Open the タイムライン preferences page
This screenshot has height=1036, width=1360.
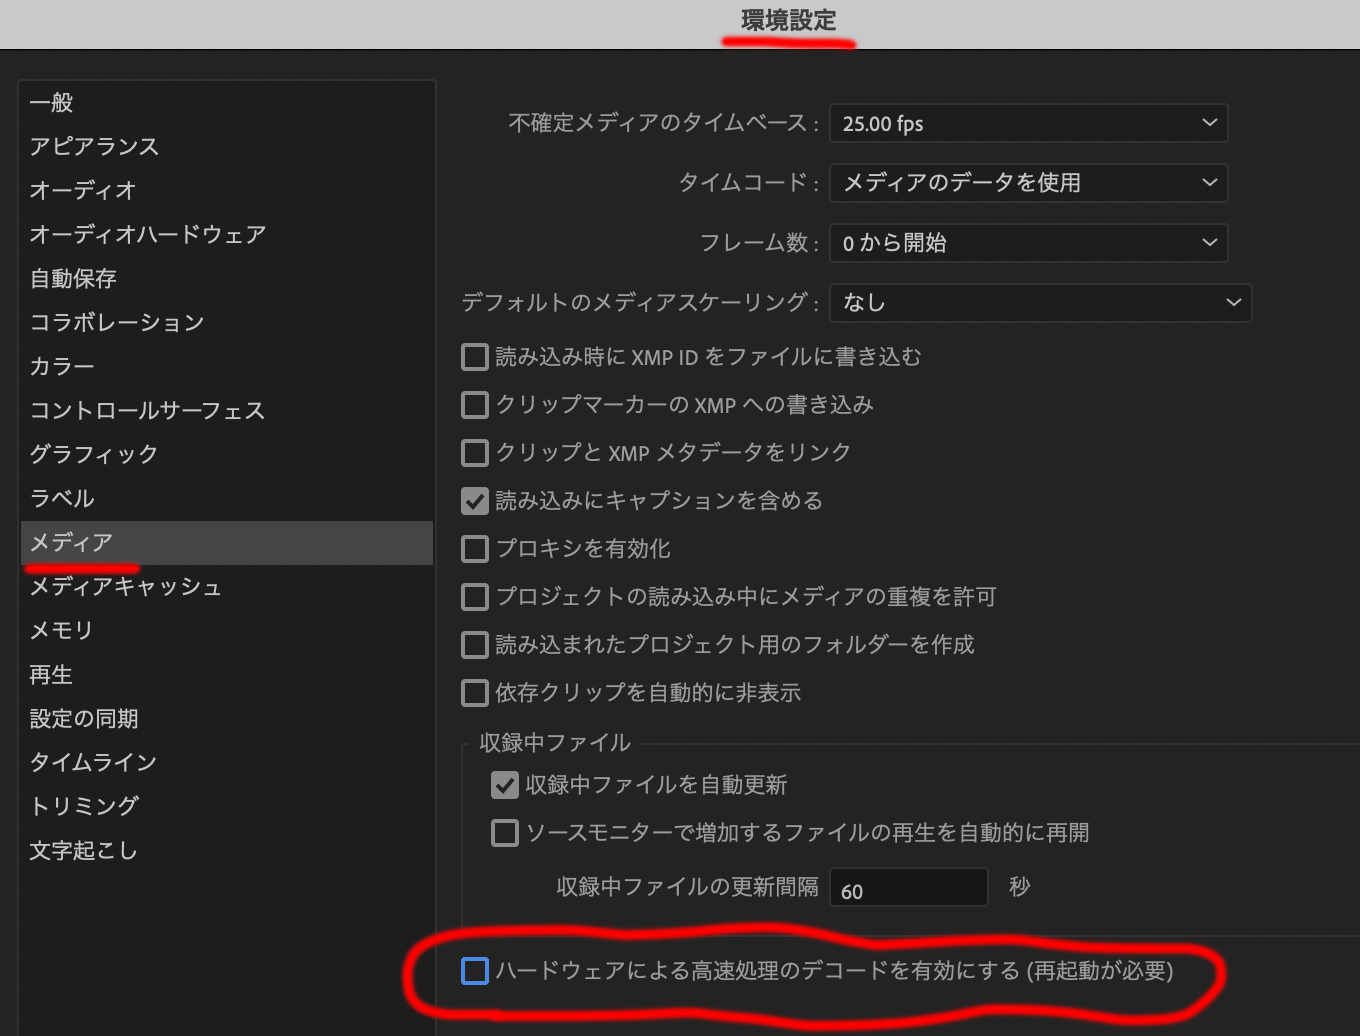tap(92, 762)
